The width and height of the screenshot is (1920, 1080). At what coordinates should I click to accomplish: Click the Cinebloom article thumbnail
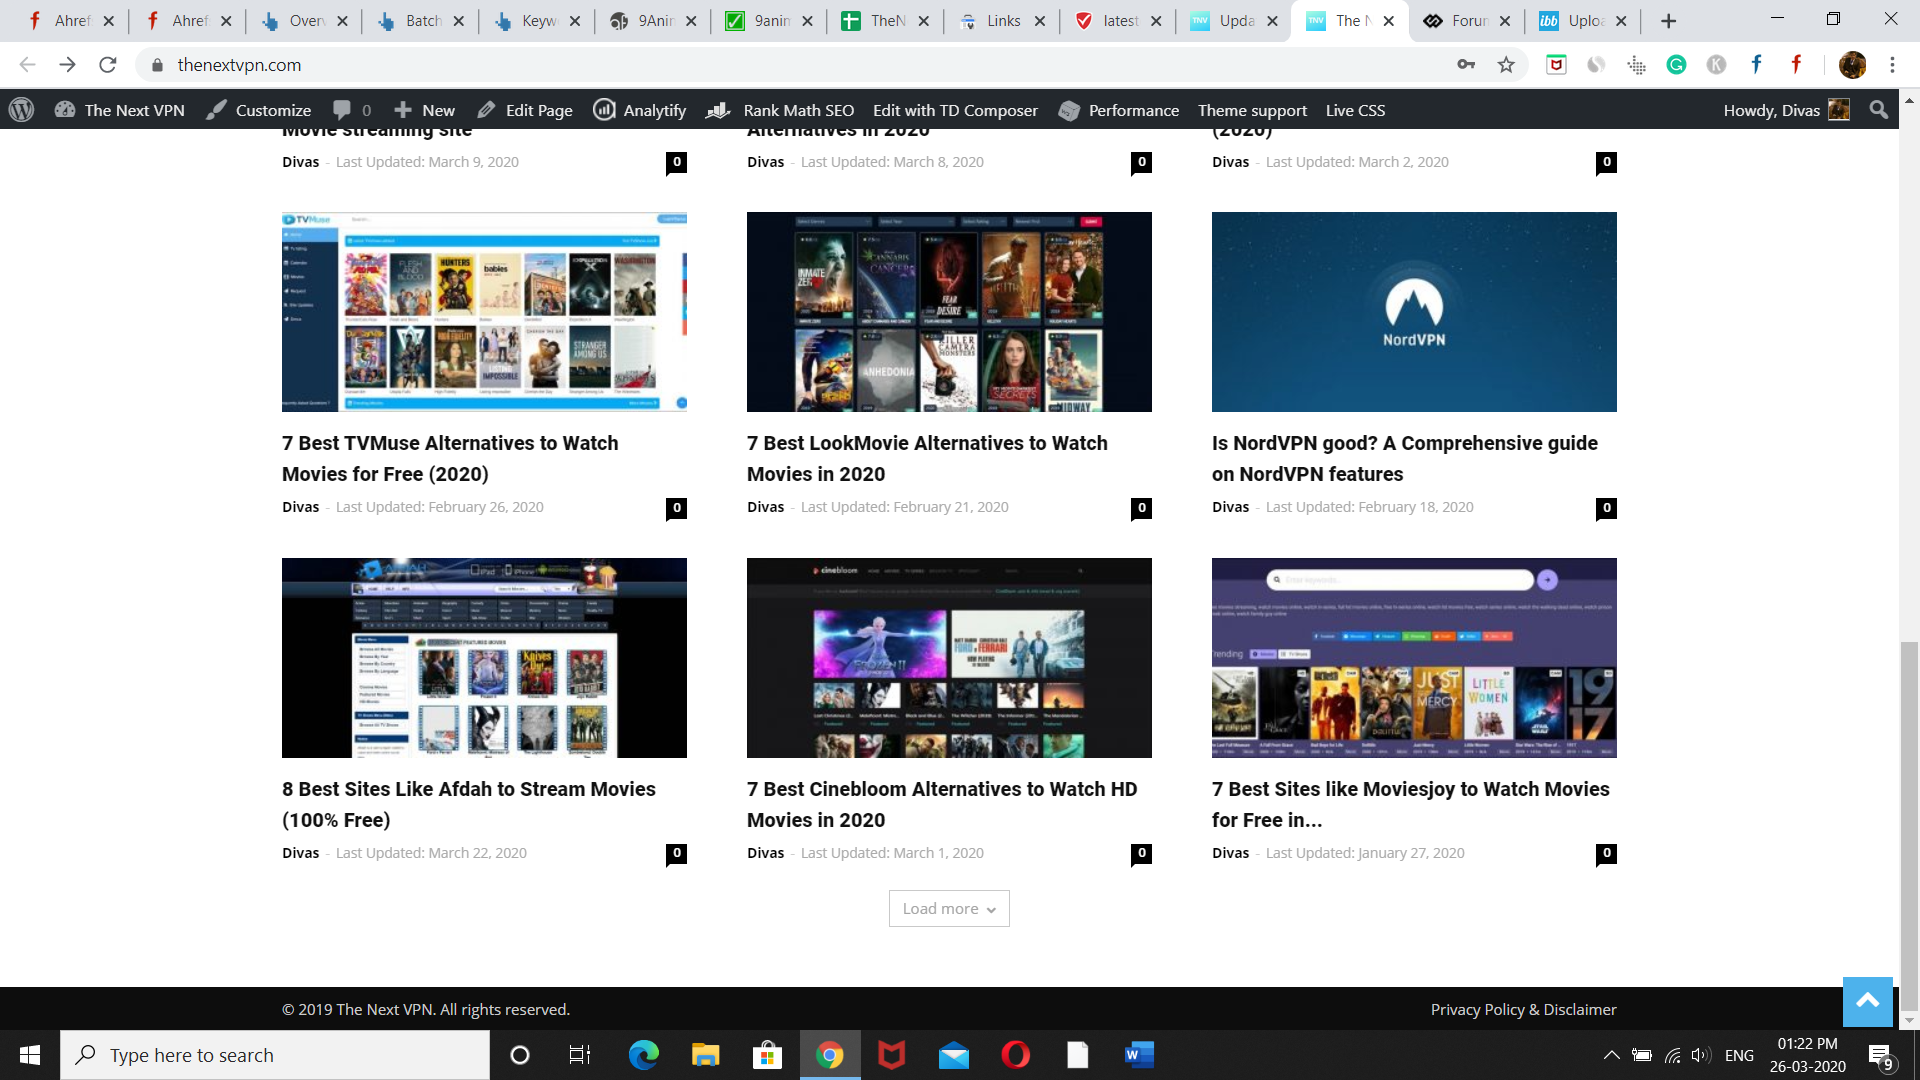(949, 658)
